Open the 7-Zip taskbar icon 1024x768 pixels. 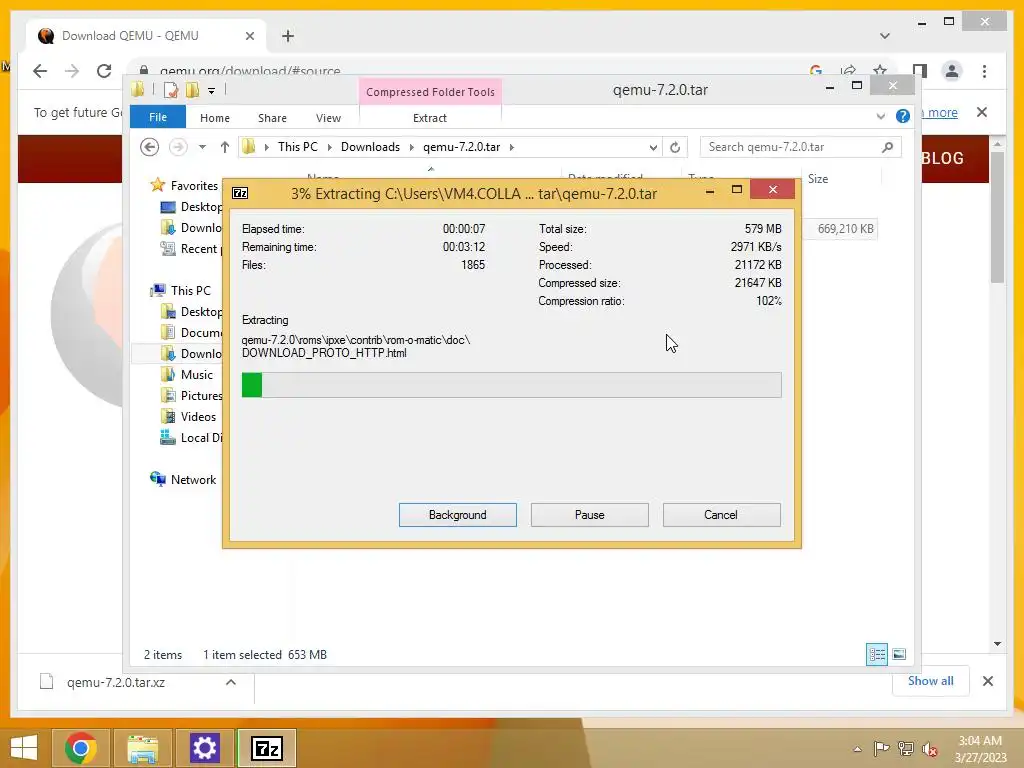[x=267, y=748]
